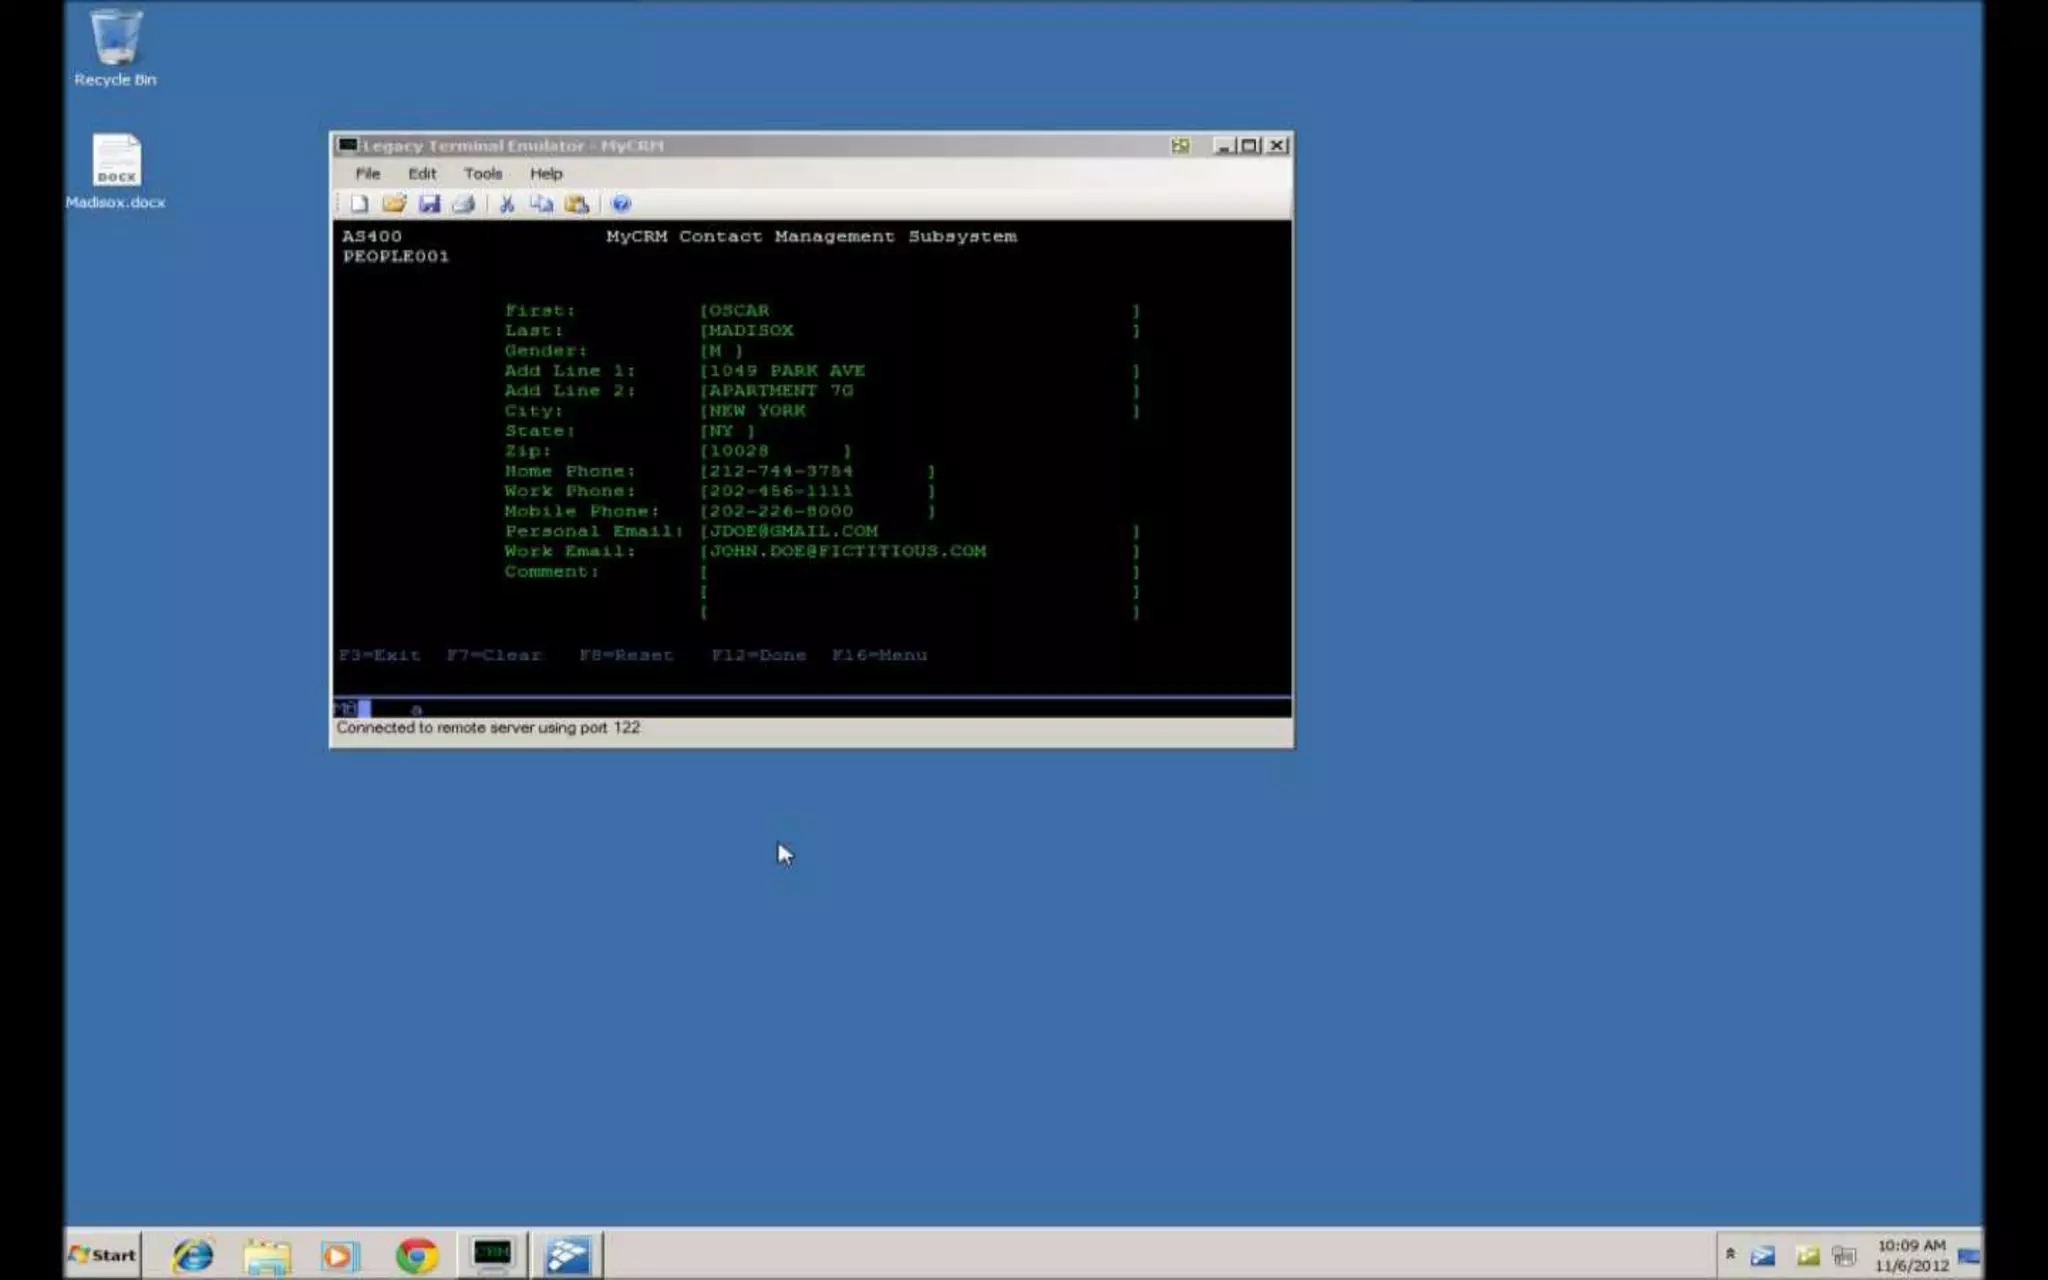Click the AS400 label text

pyautogui.click(x=372, y=237)
